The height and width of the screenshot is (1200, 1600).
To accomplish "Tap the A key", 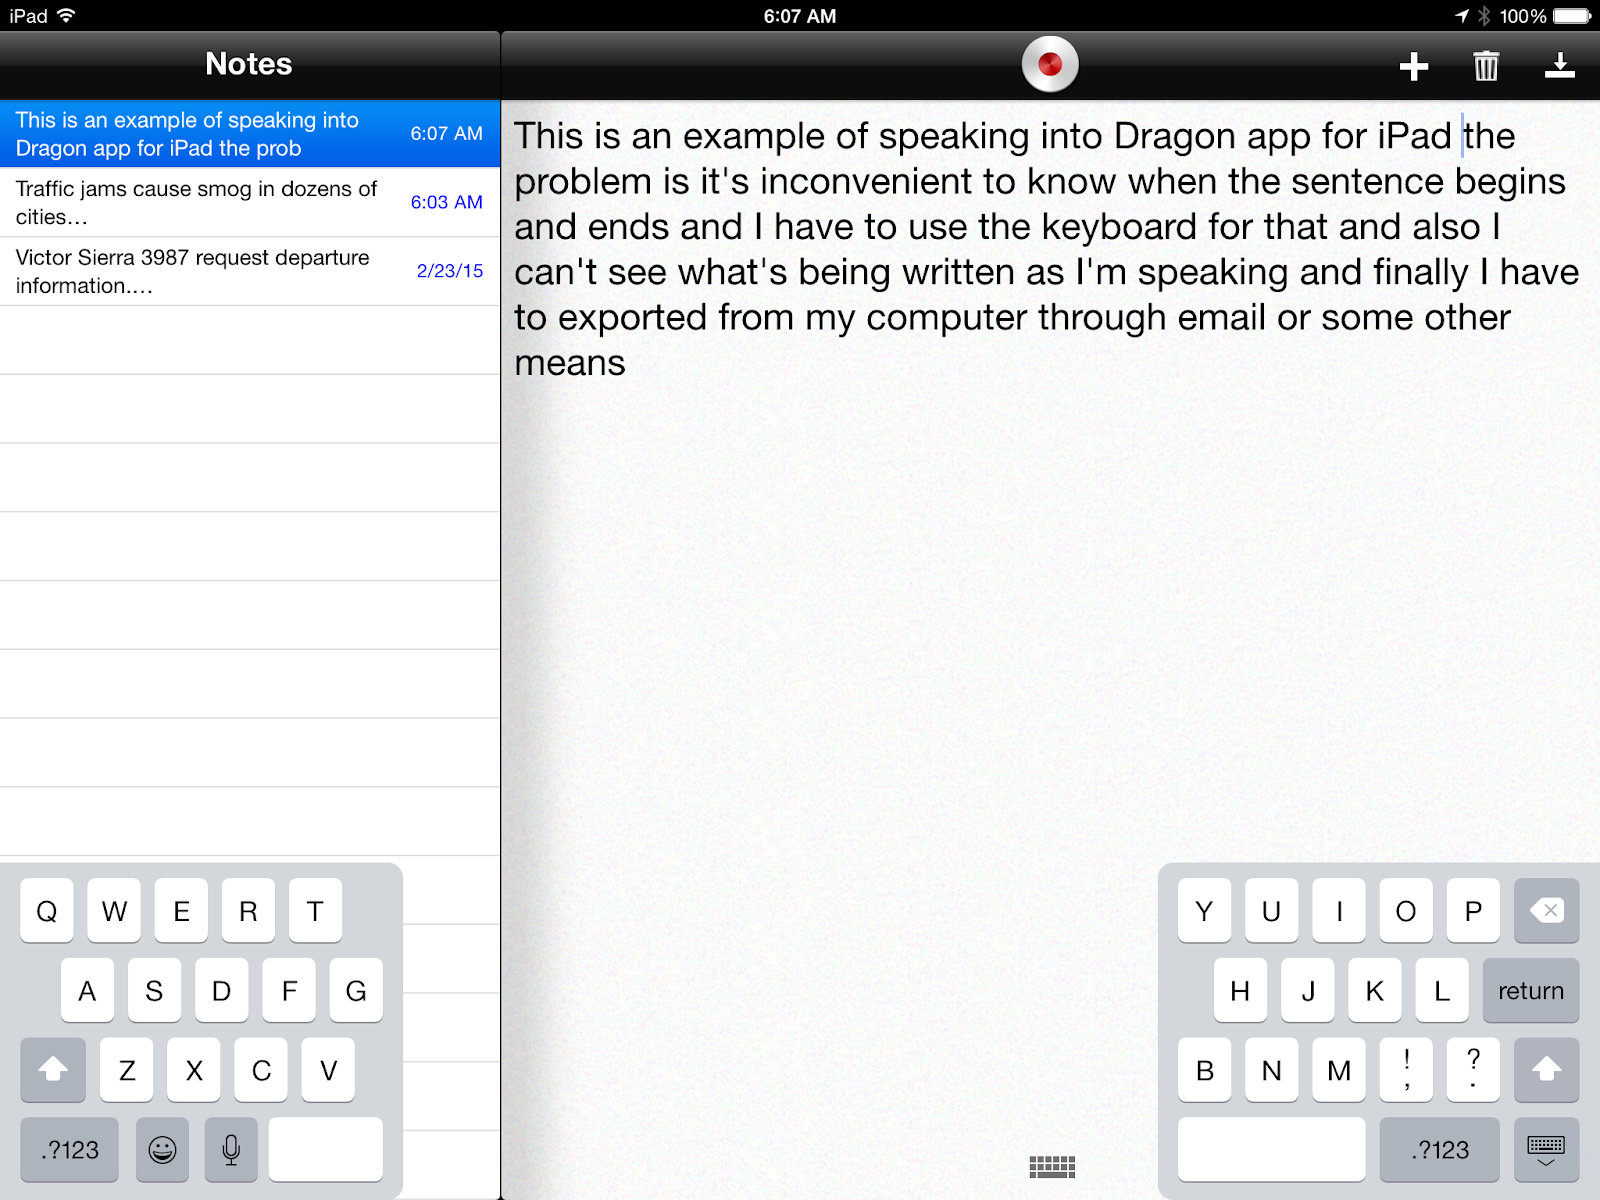I will (87, 991).
